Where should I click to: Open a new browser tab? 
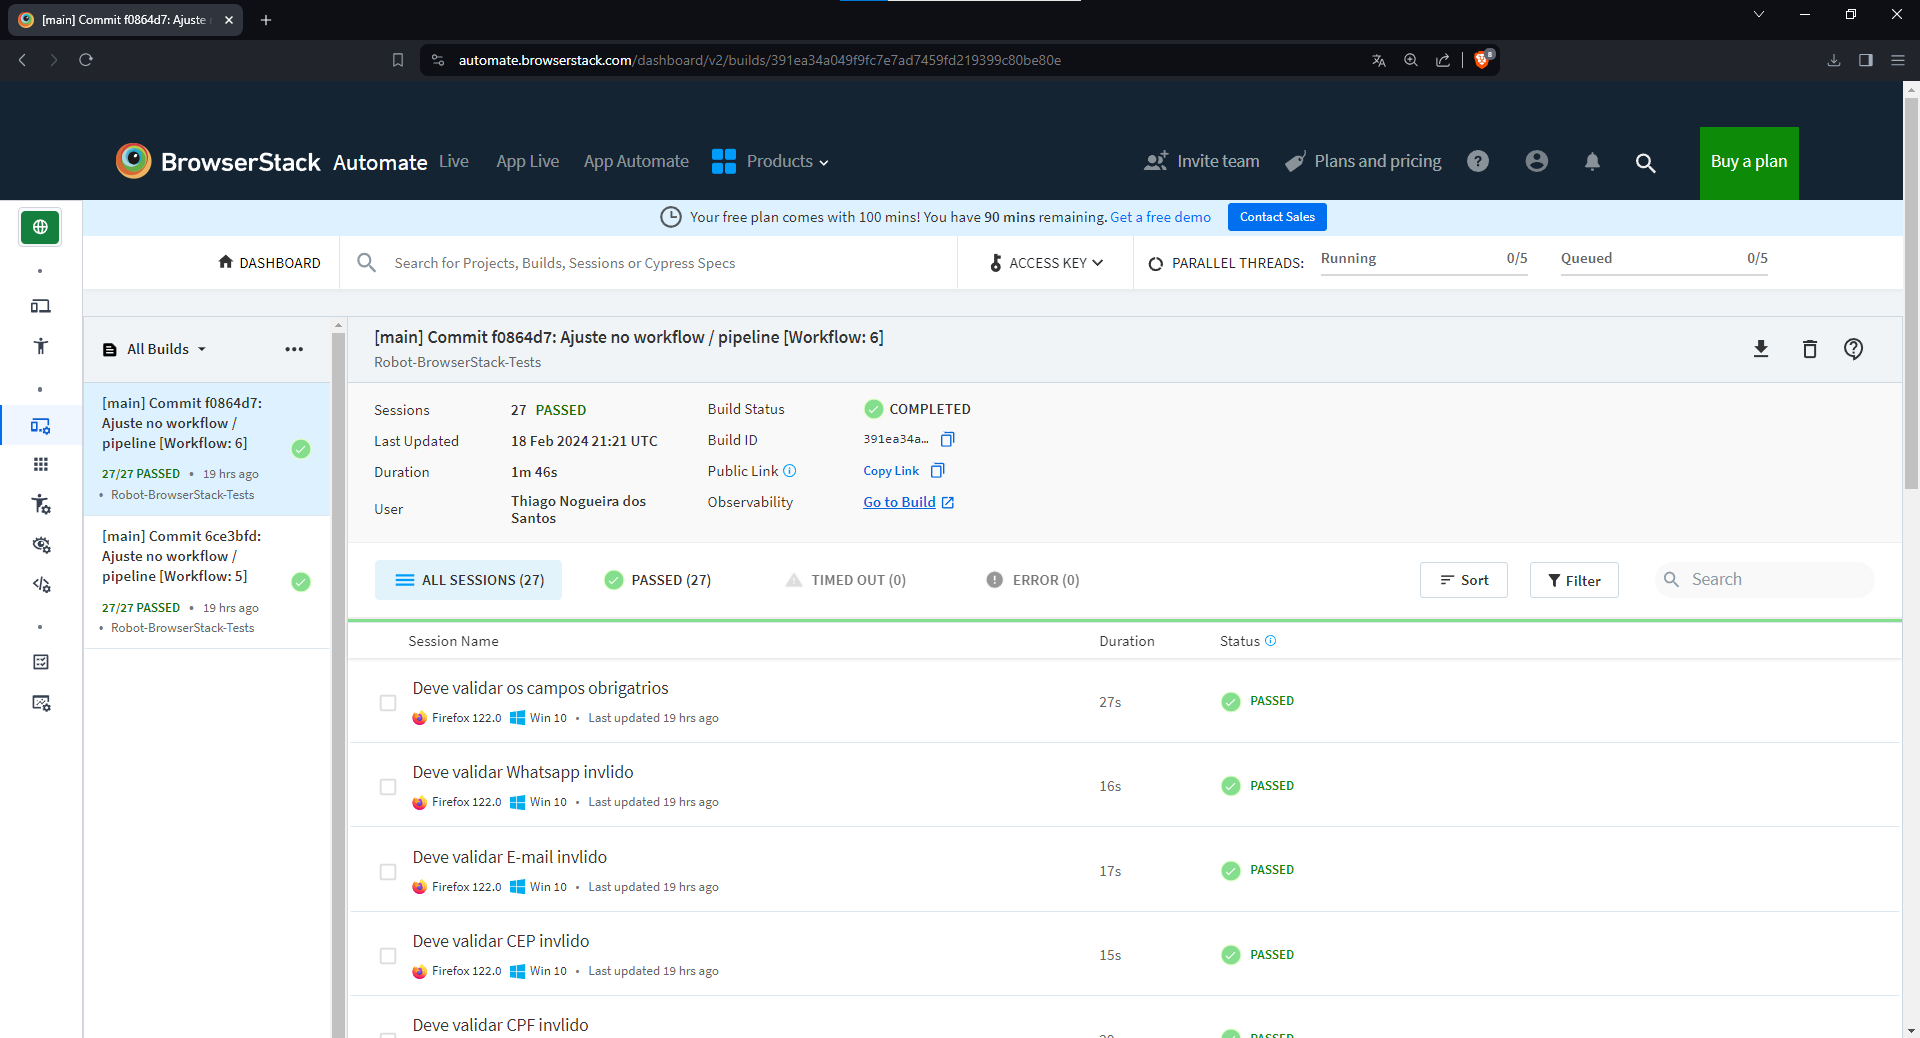[266, 19]
